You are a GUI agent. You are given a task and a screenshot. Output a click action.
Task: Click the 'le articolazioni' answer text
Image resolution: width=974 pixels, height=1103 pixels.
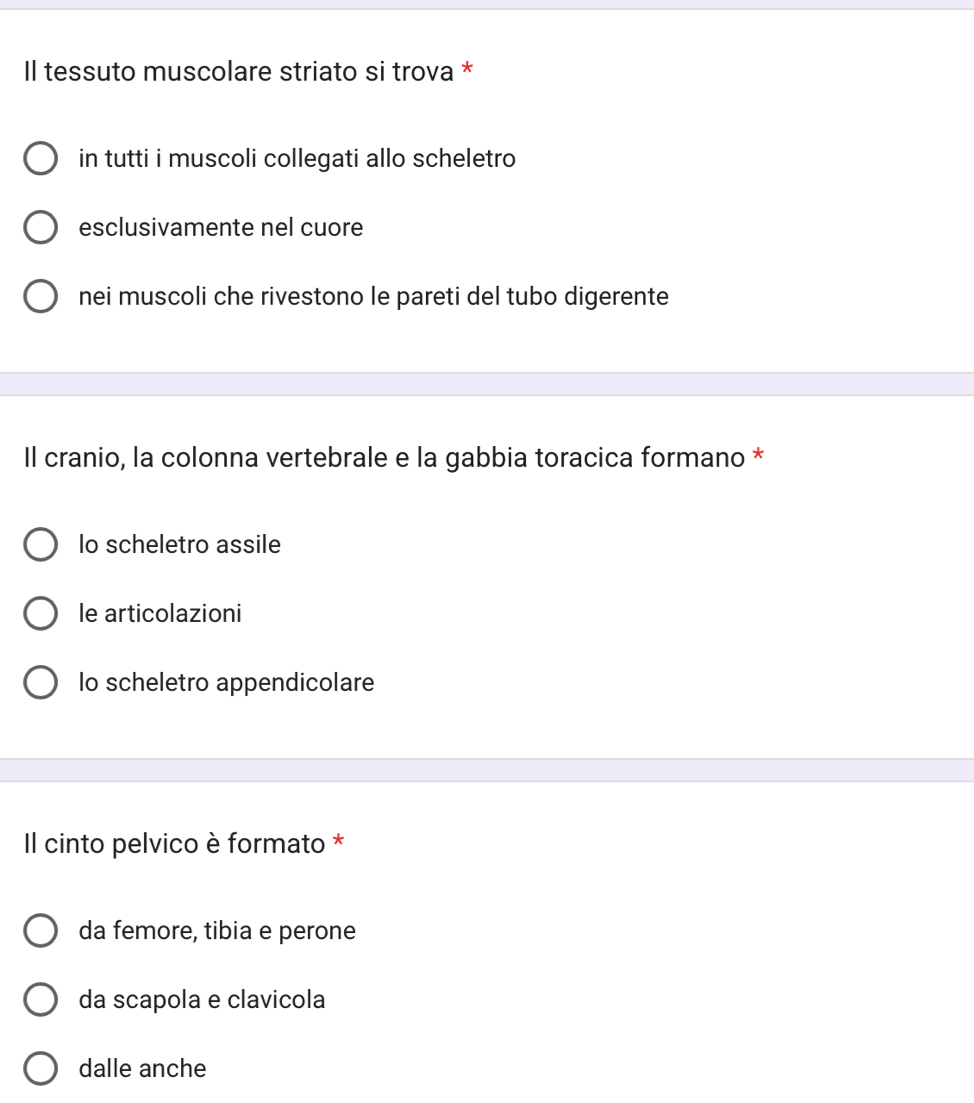tap(160, 613)
